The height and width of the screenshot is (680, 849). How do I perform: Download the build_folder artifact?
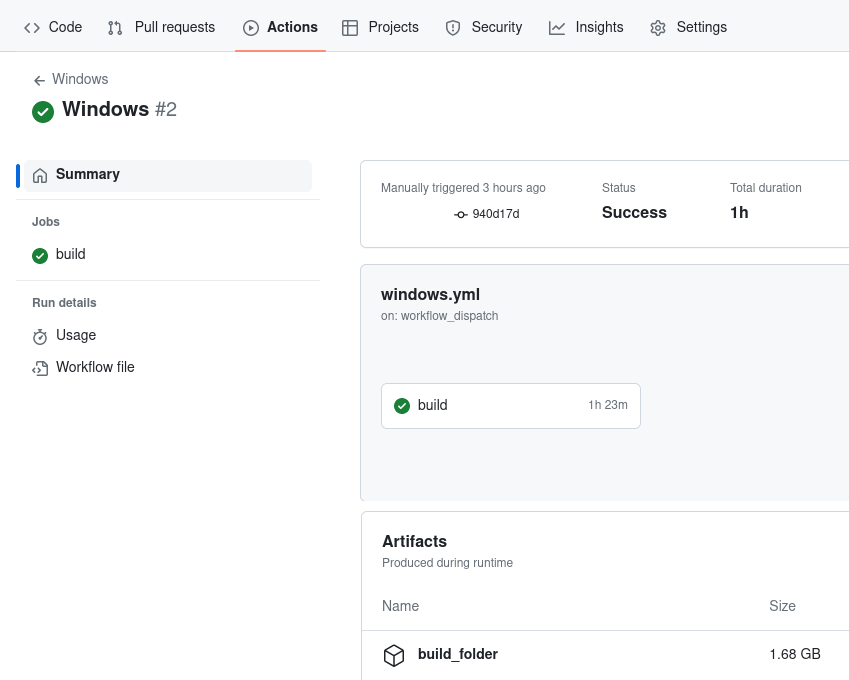[458, 654]
